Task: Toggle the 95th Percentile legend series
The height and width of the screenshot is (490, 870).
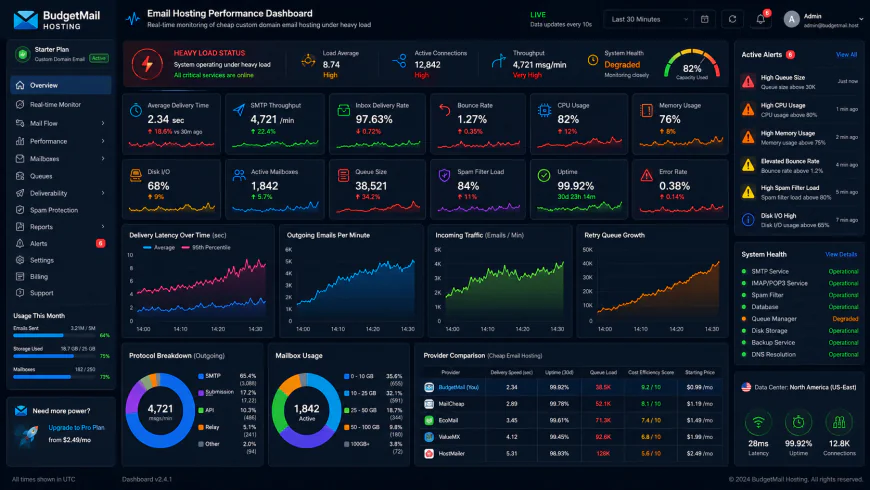Action: point(206,247)
